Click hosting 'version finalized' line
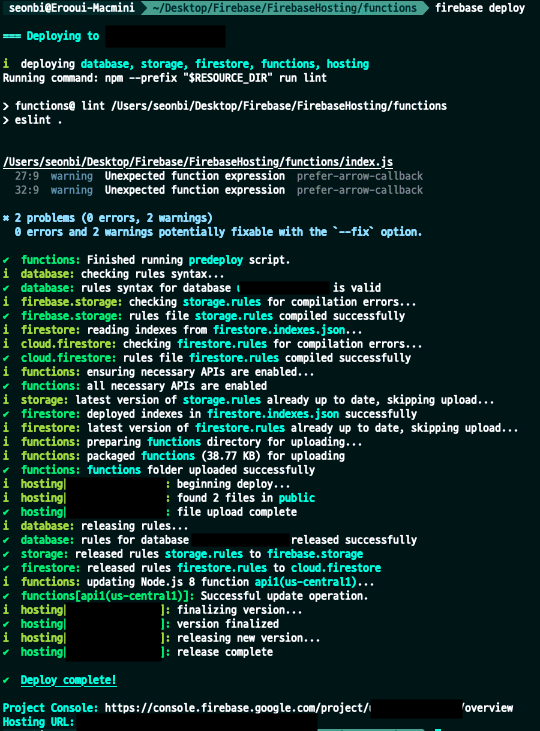The image size is (540, 731). click(x=141, y=623)
